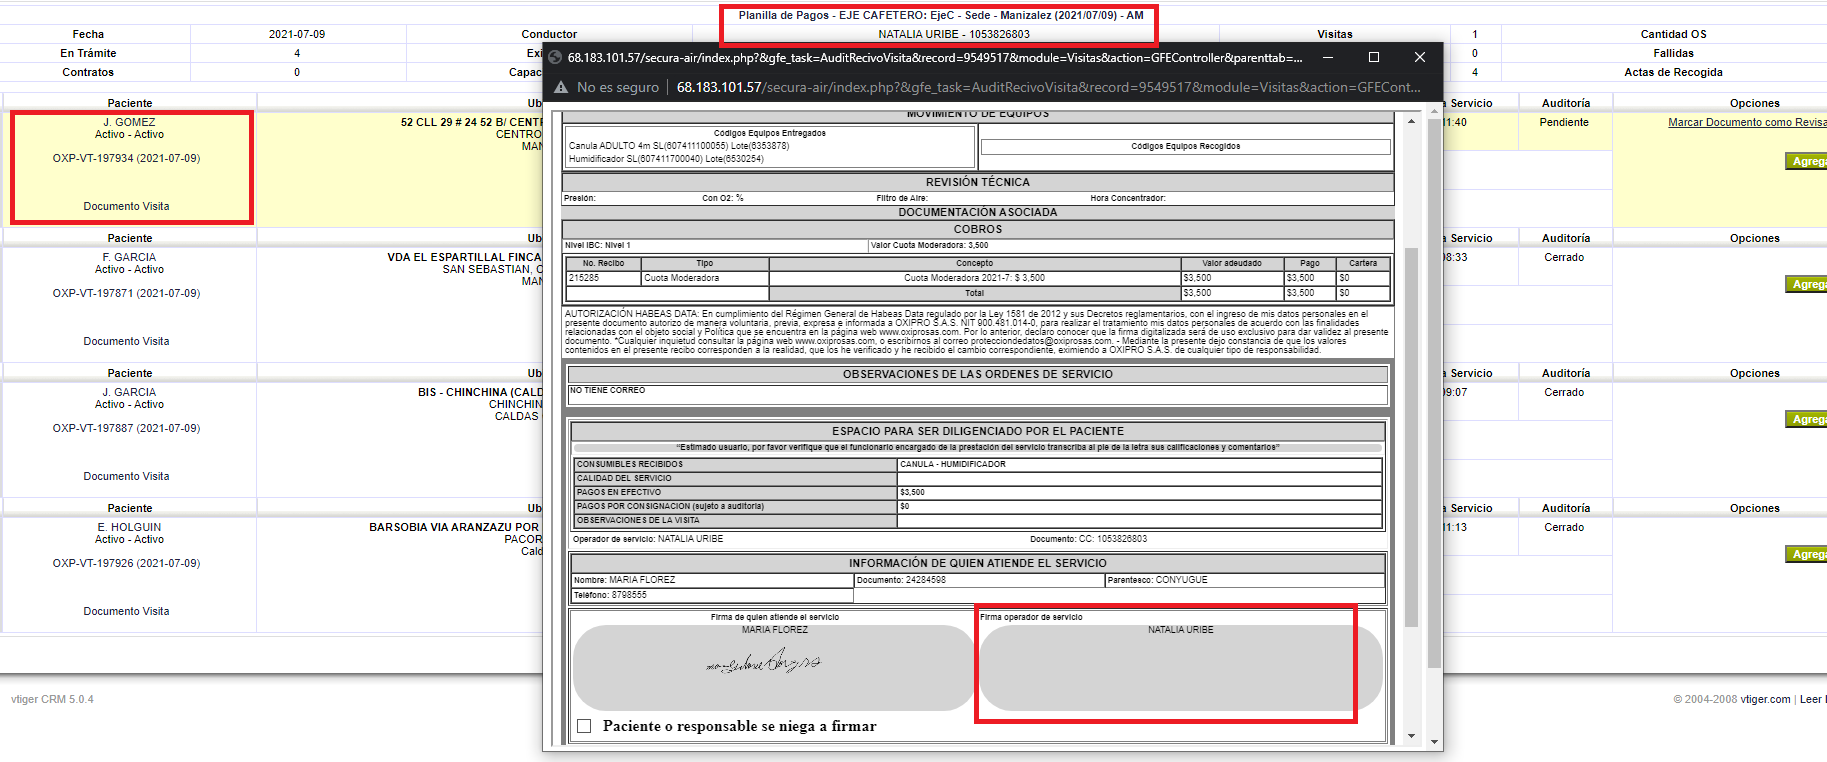Viewport: 1827px width, 762px height.
Task: Click the 'Pendiente' audit status
Action: tap(1564, 122)
